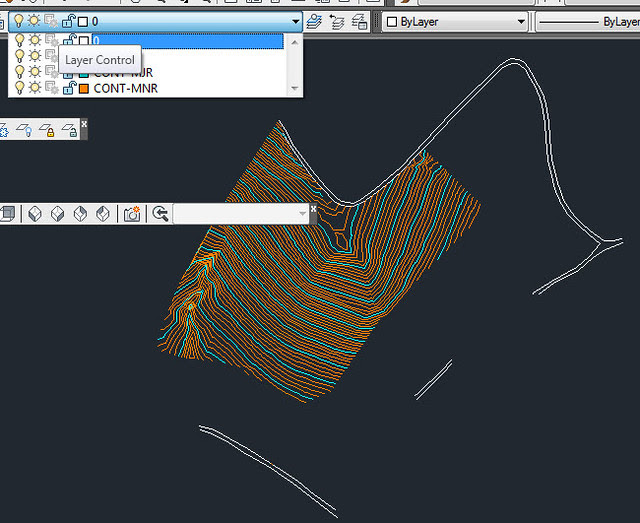This screenshot has width=640, height=523.
Task: Freeze the CONT-MNR layer via sun icon
Action: [x=34, y=88]
